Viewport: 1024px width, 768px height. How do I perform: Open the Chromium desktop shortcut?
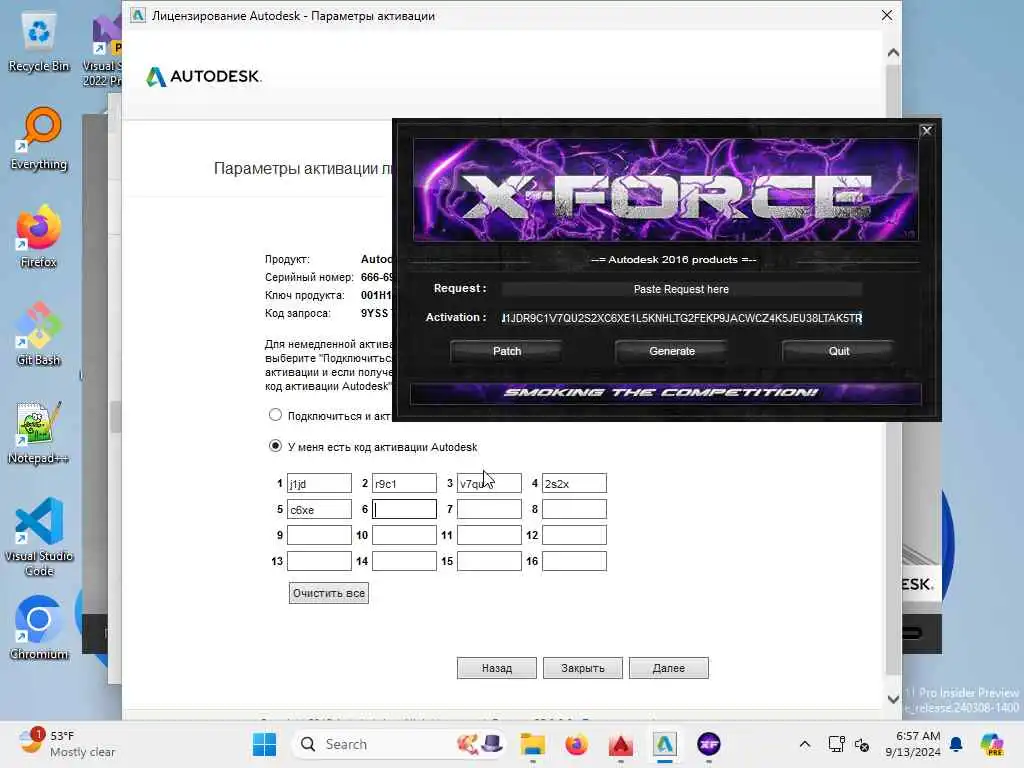[x=39, y=628]
